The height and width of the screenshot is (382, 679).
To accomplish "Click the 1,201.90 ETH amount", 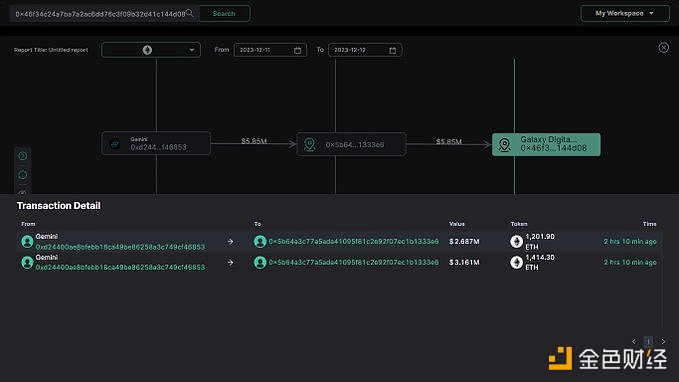I will pyautogui.click(x=540, y=241).
